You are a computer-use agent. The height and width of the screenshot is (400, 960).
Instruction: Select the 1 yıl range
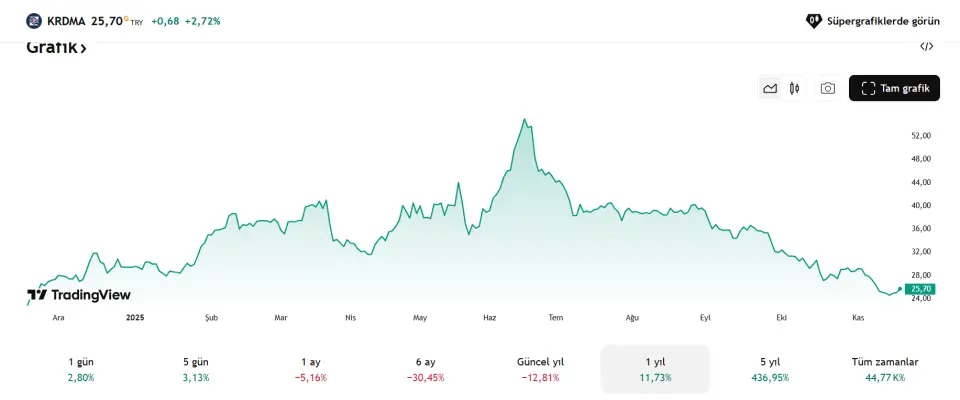(x=655, y=369)
